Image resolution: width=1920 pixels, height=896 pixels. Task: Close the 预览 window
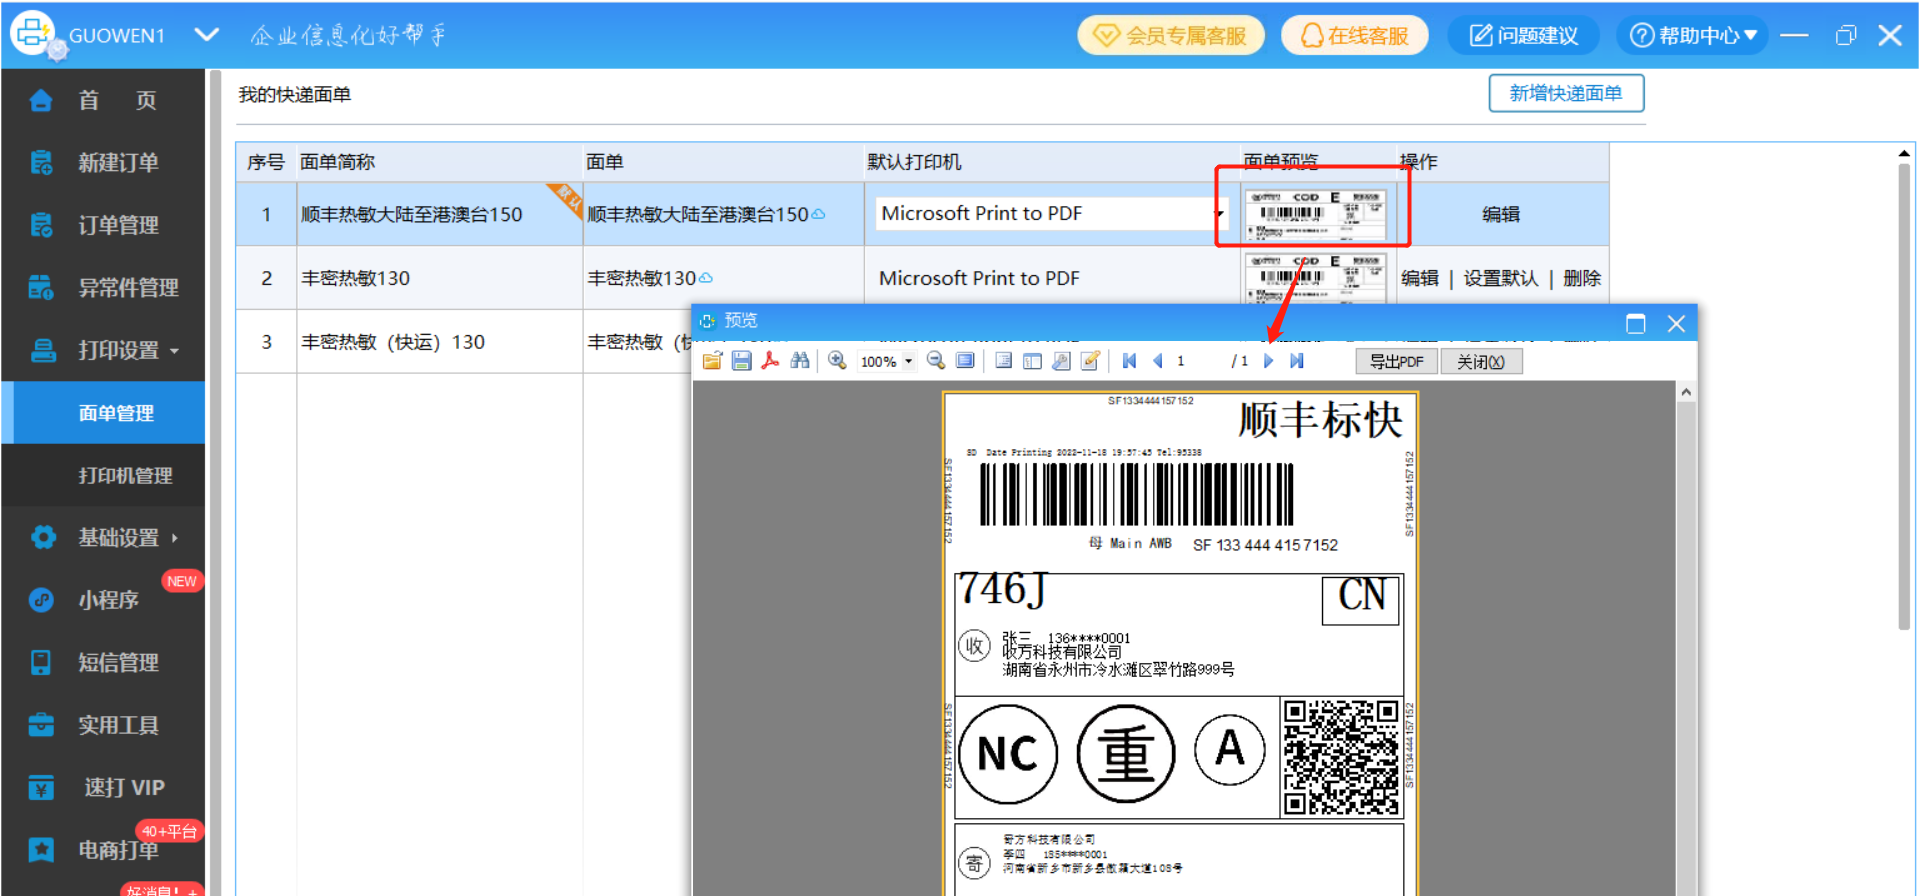(1676, 323)
